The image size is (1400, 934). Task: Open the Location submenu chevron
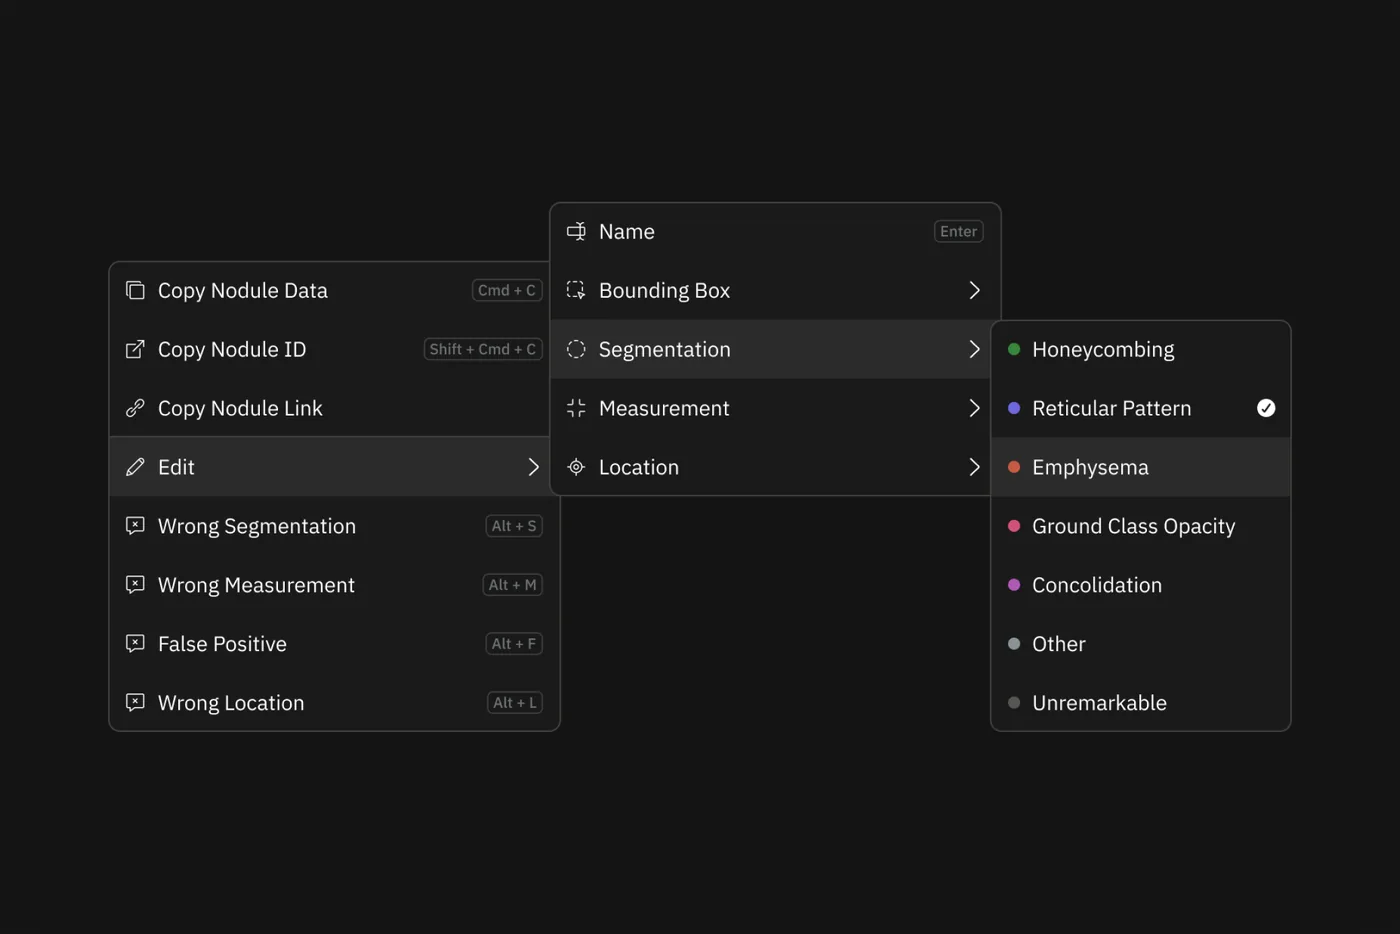tap(974, 467)
